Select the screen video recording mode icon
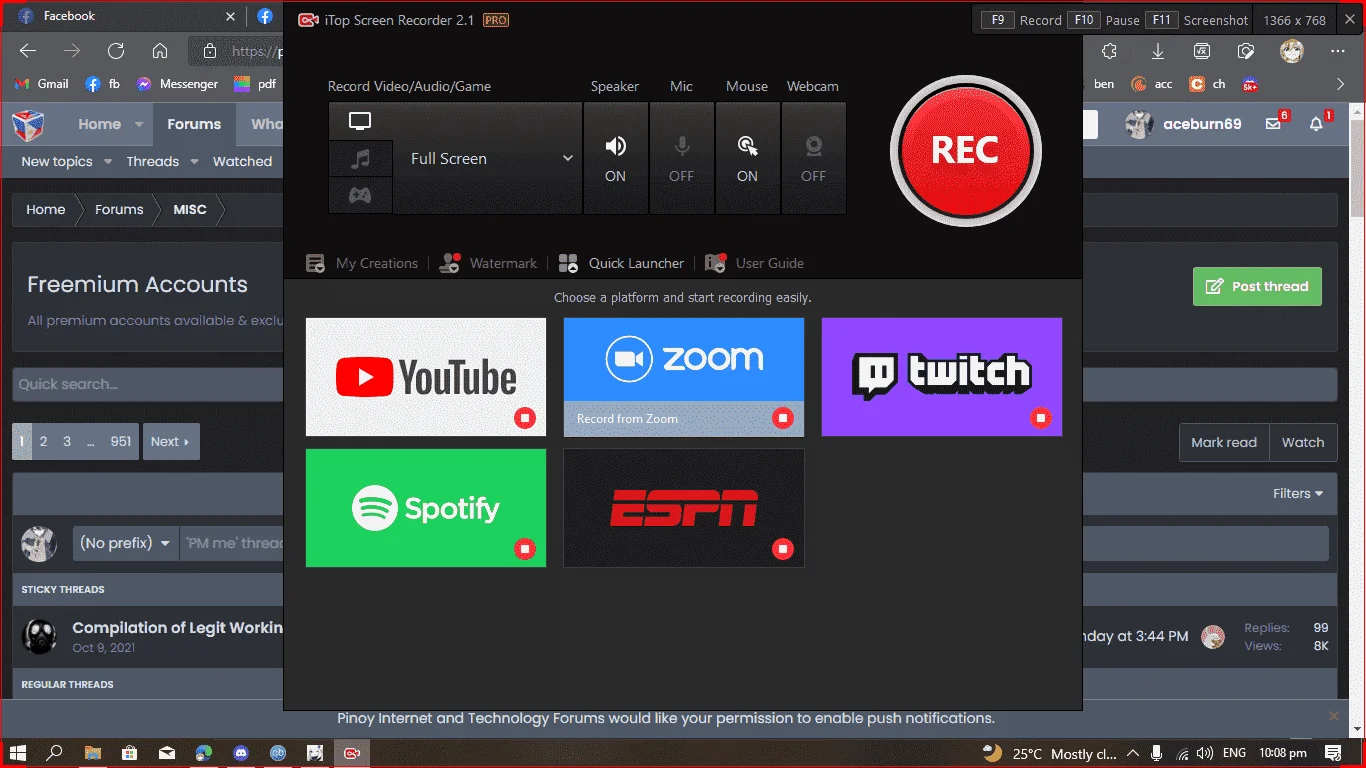Viewport: 1366px width, 768px height. coord(360,122)
